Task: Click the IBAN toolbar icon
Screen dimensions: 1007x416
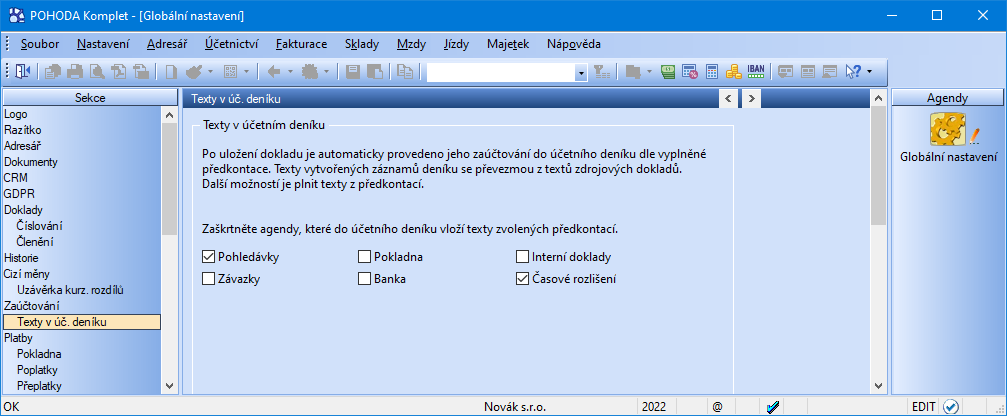Action: (755, 72)
